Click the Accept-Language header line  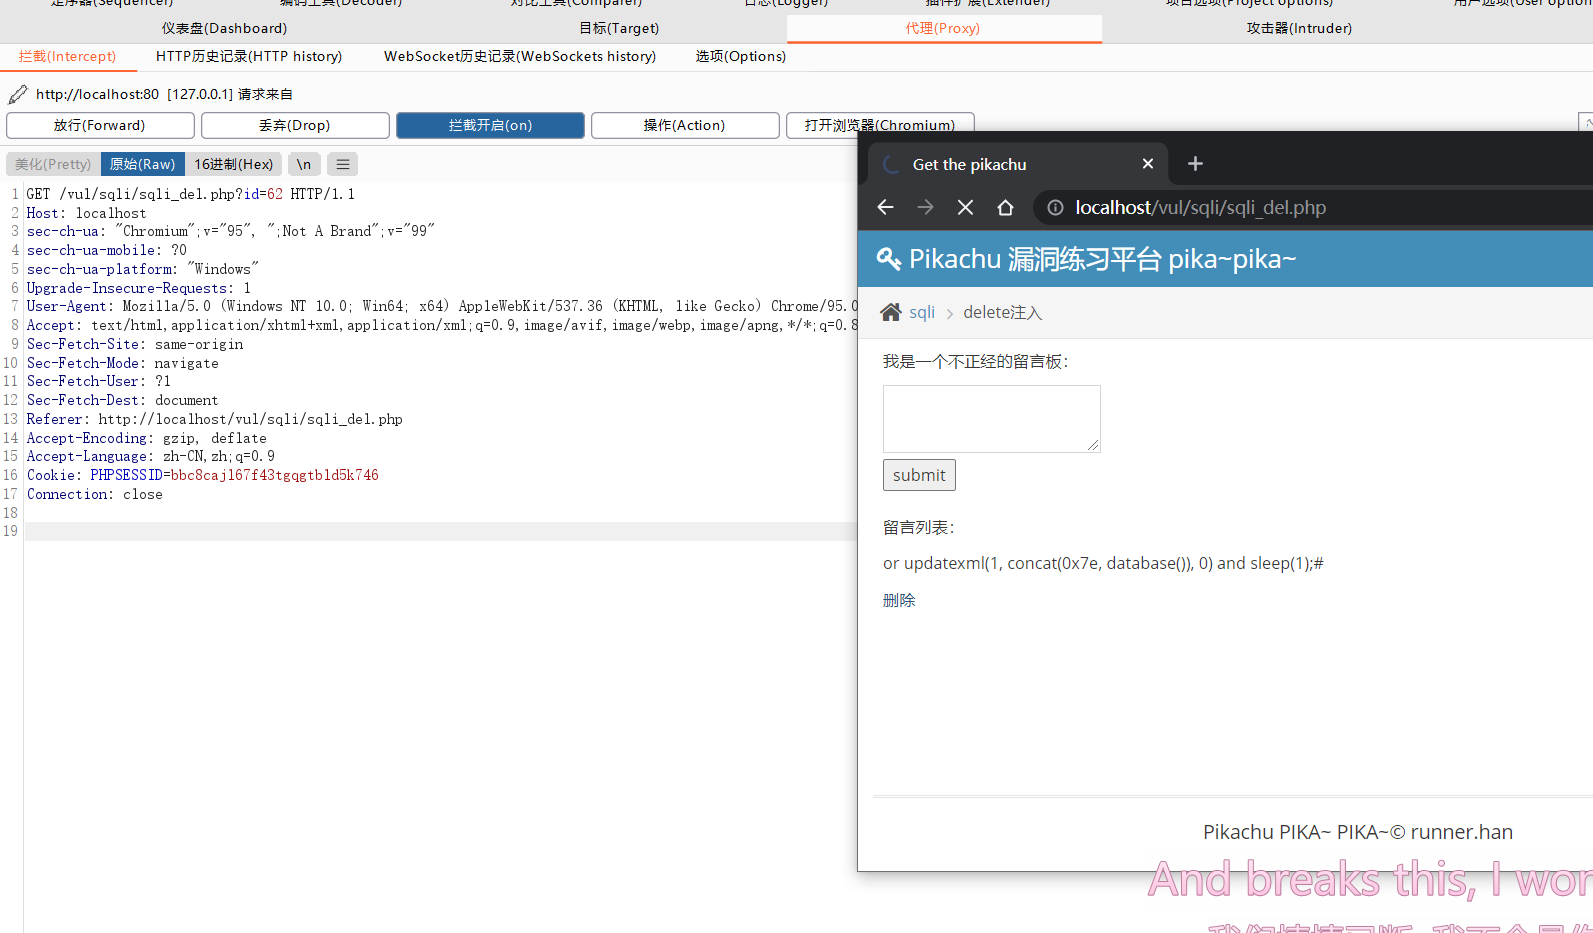click(x=151, y=456)
